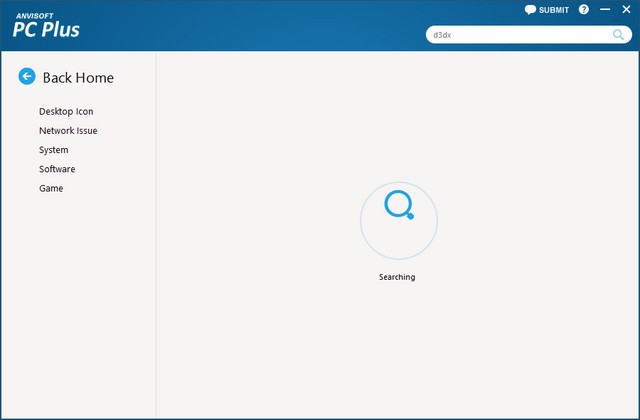Click the SUBMIT feedback label

click(x=554, y=10)
